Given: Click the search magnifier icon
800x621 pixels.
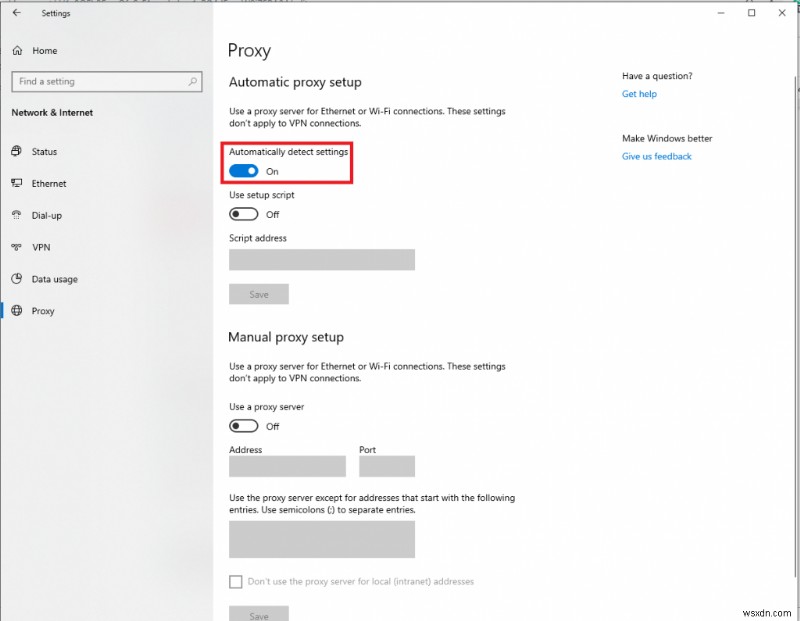Looking at the screenshot, I should click(x=192, y=81).
